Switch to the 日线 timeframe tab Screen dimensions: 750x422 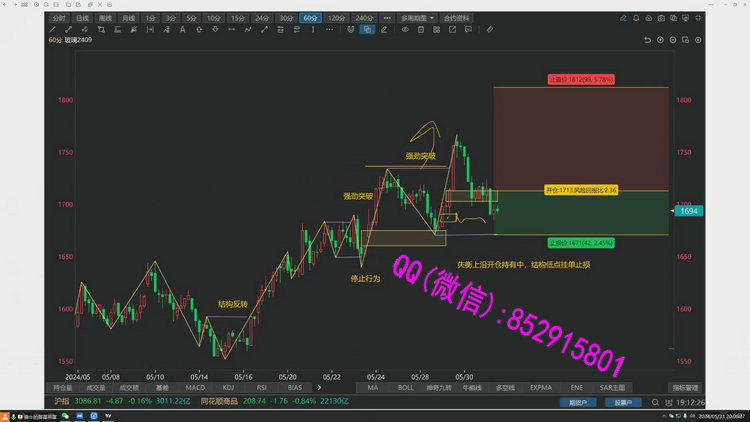click(81, 18)
